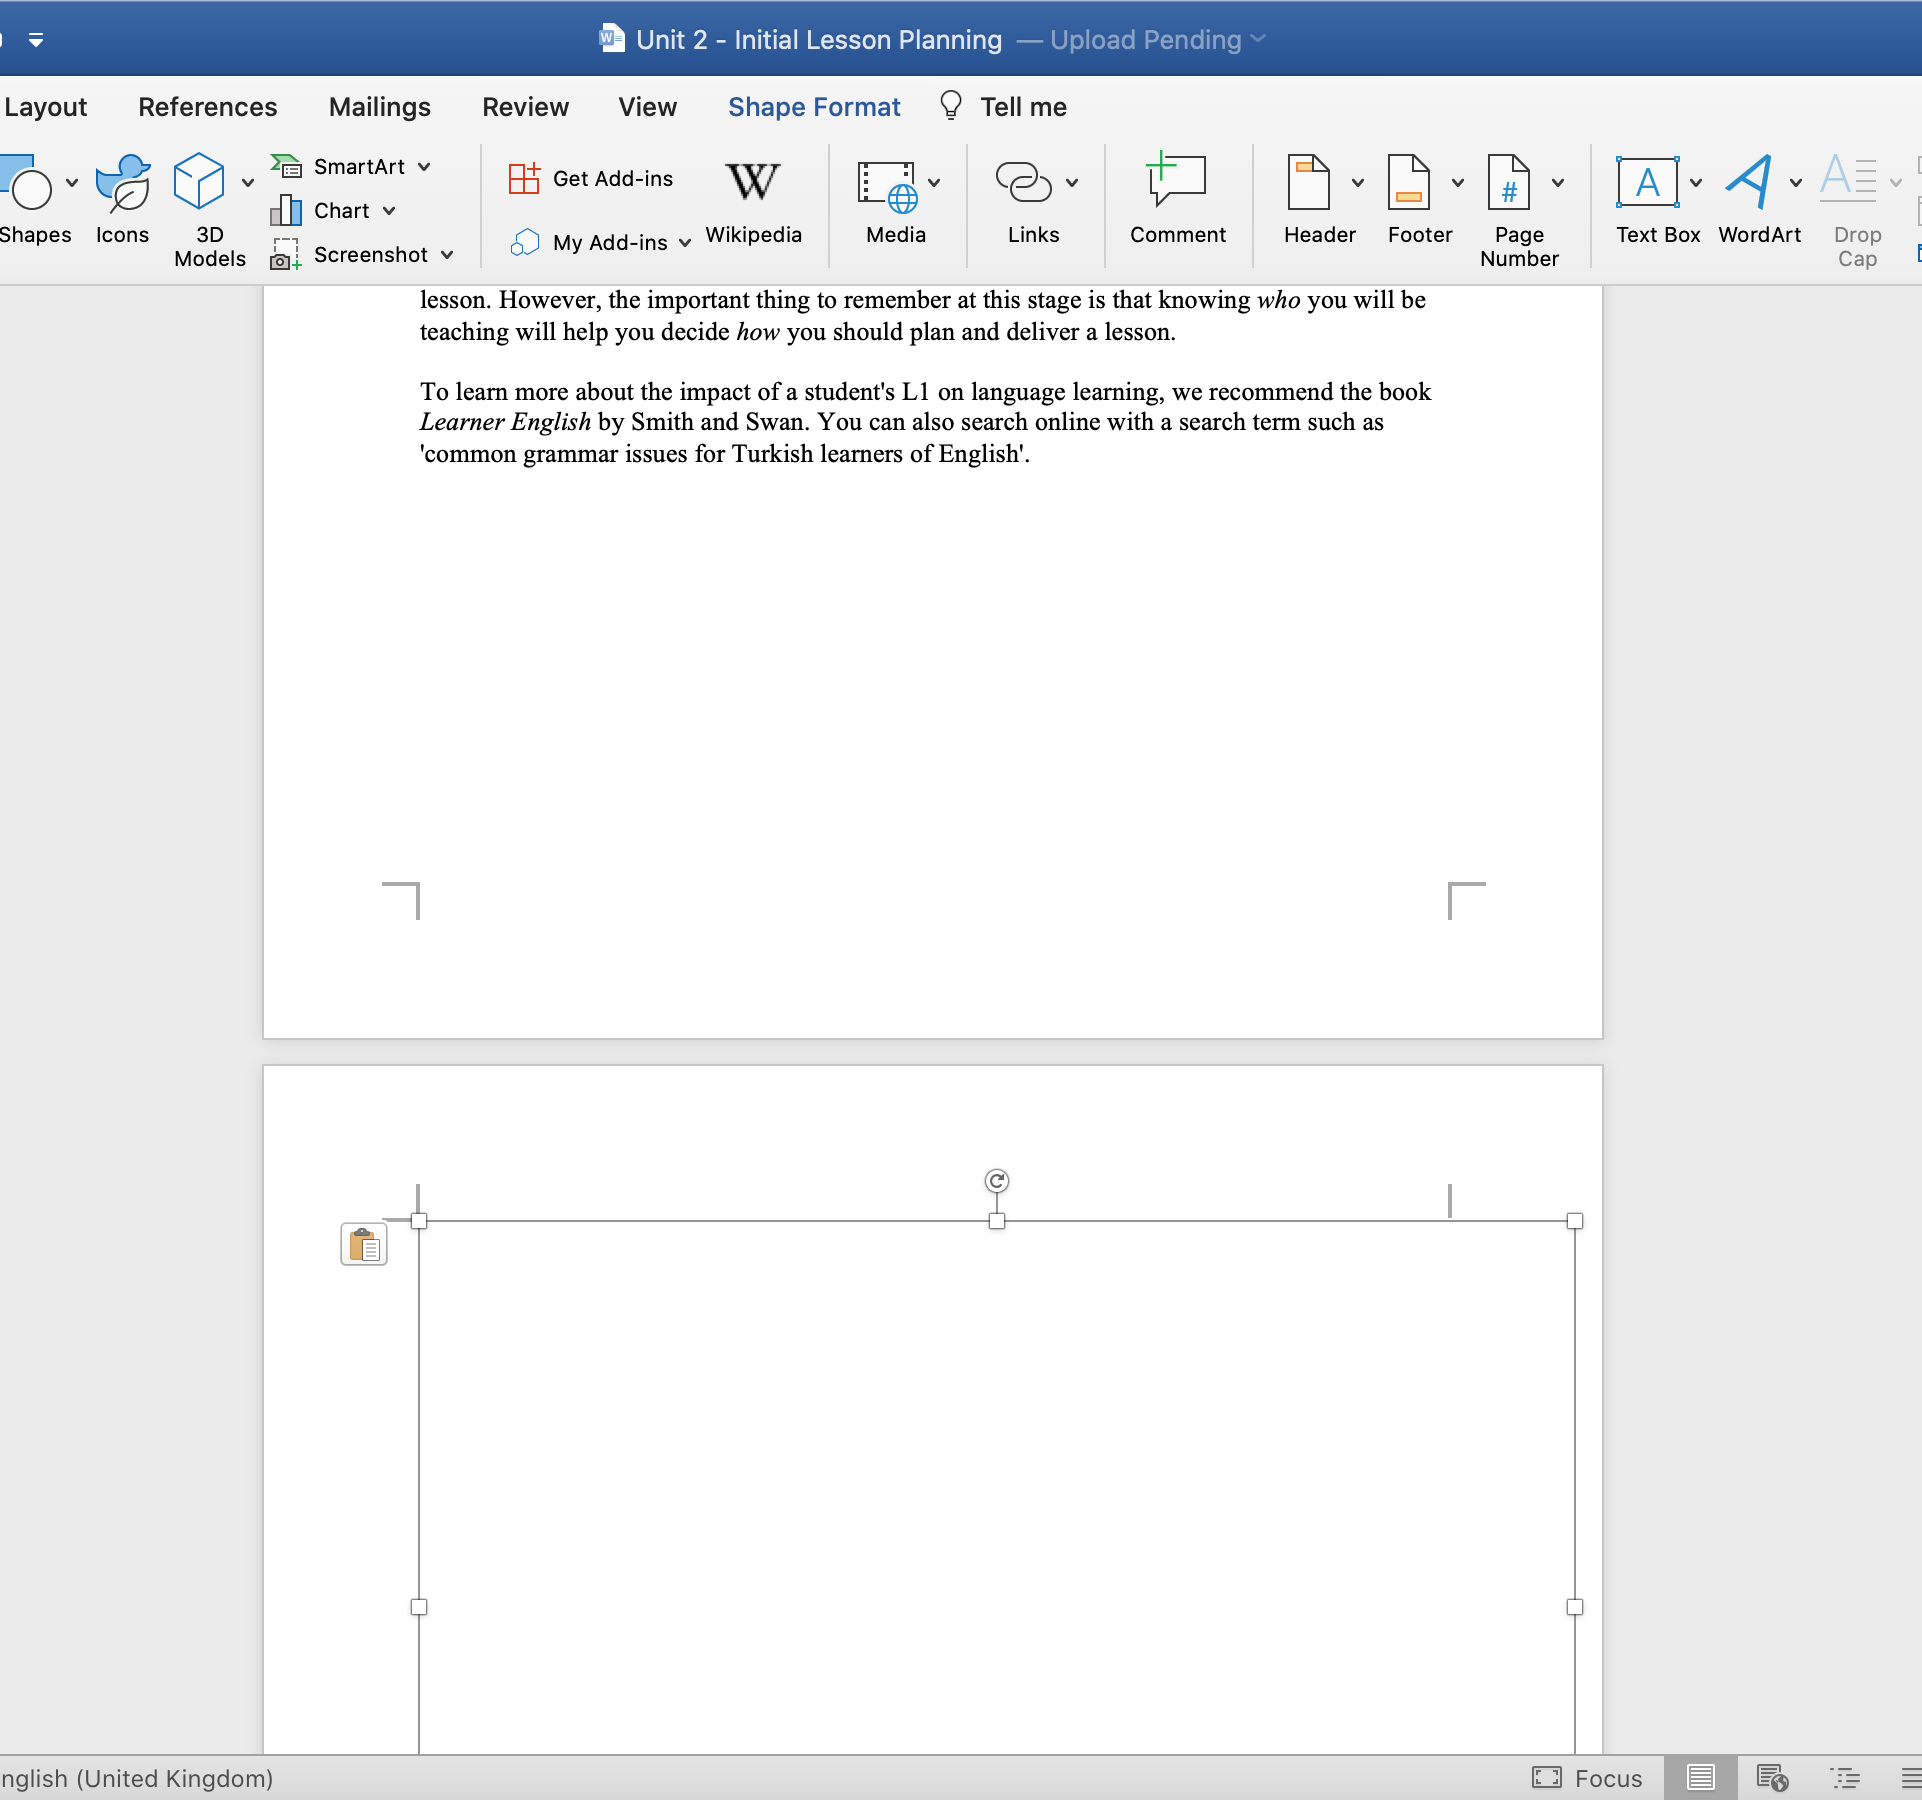This screenshot has width=1922, height=1800.
Task: Switch to Web Layout view
Action: point(1772,1778)
